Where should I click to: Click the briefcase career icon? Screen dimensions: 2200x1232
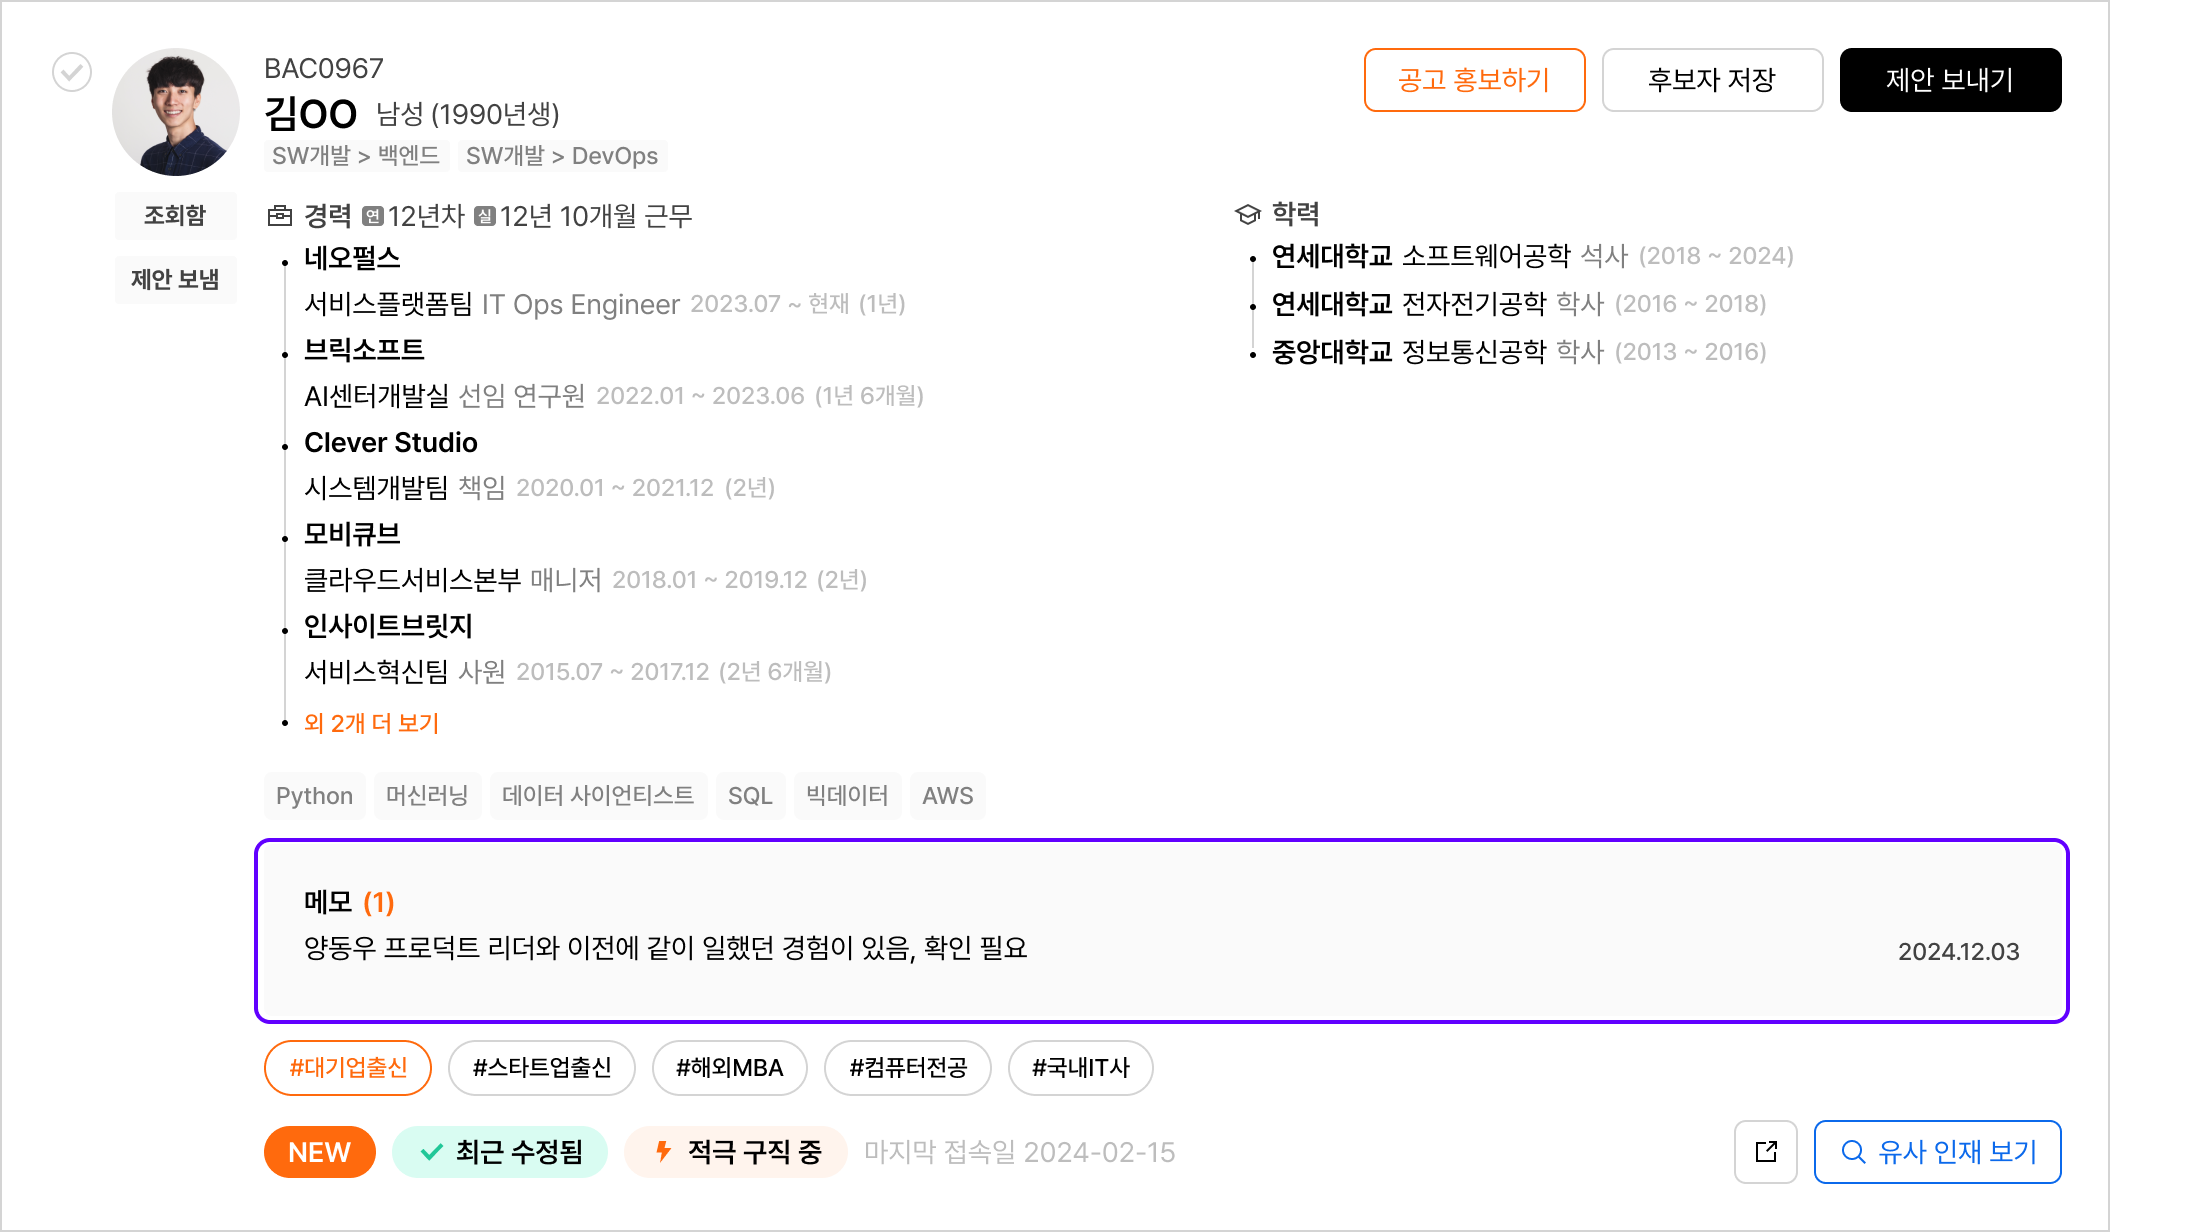pos(280,216)
